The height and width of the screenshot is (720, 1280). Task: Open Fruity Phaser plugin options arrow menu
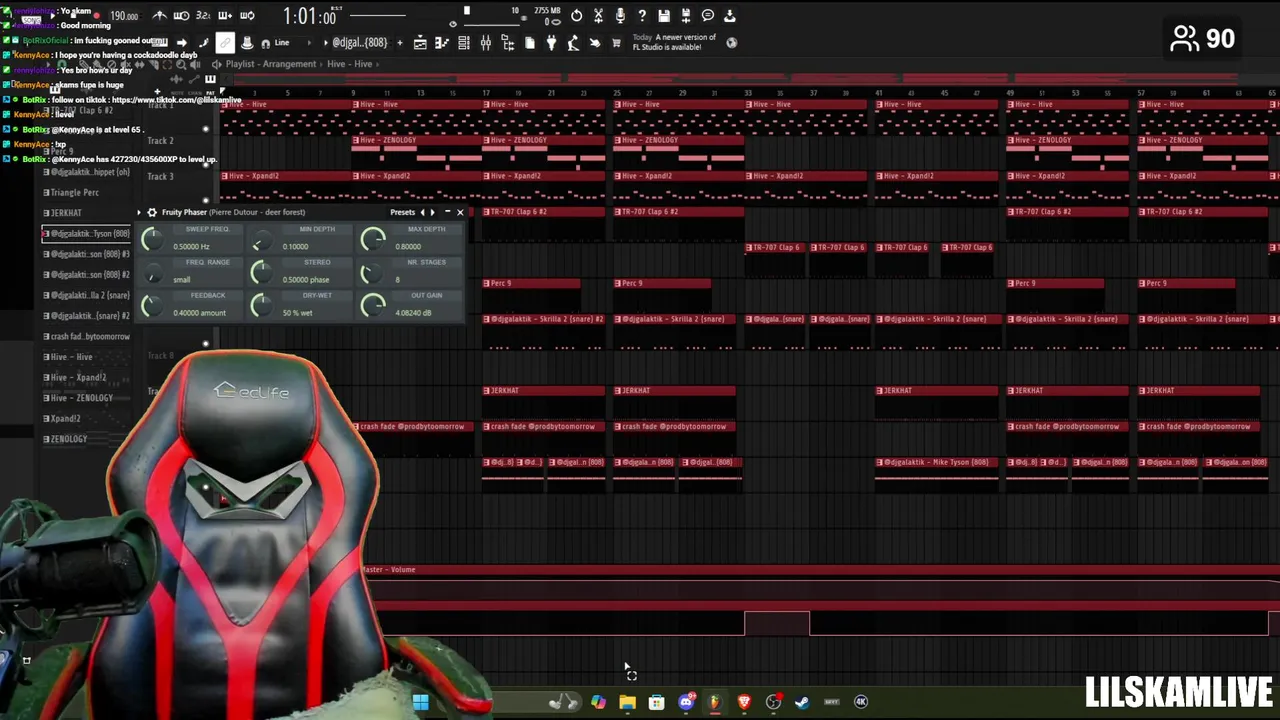tap(140, 212)
